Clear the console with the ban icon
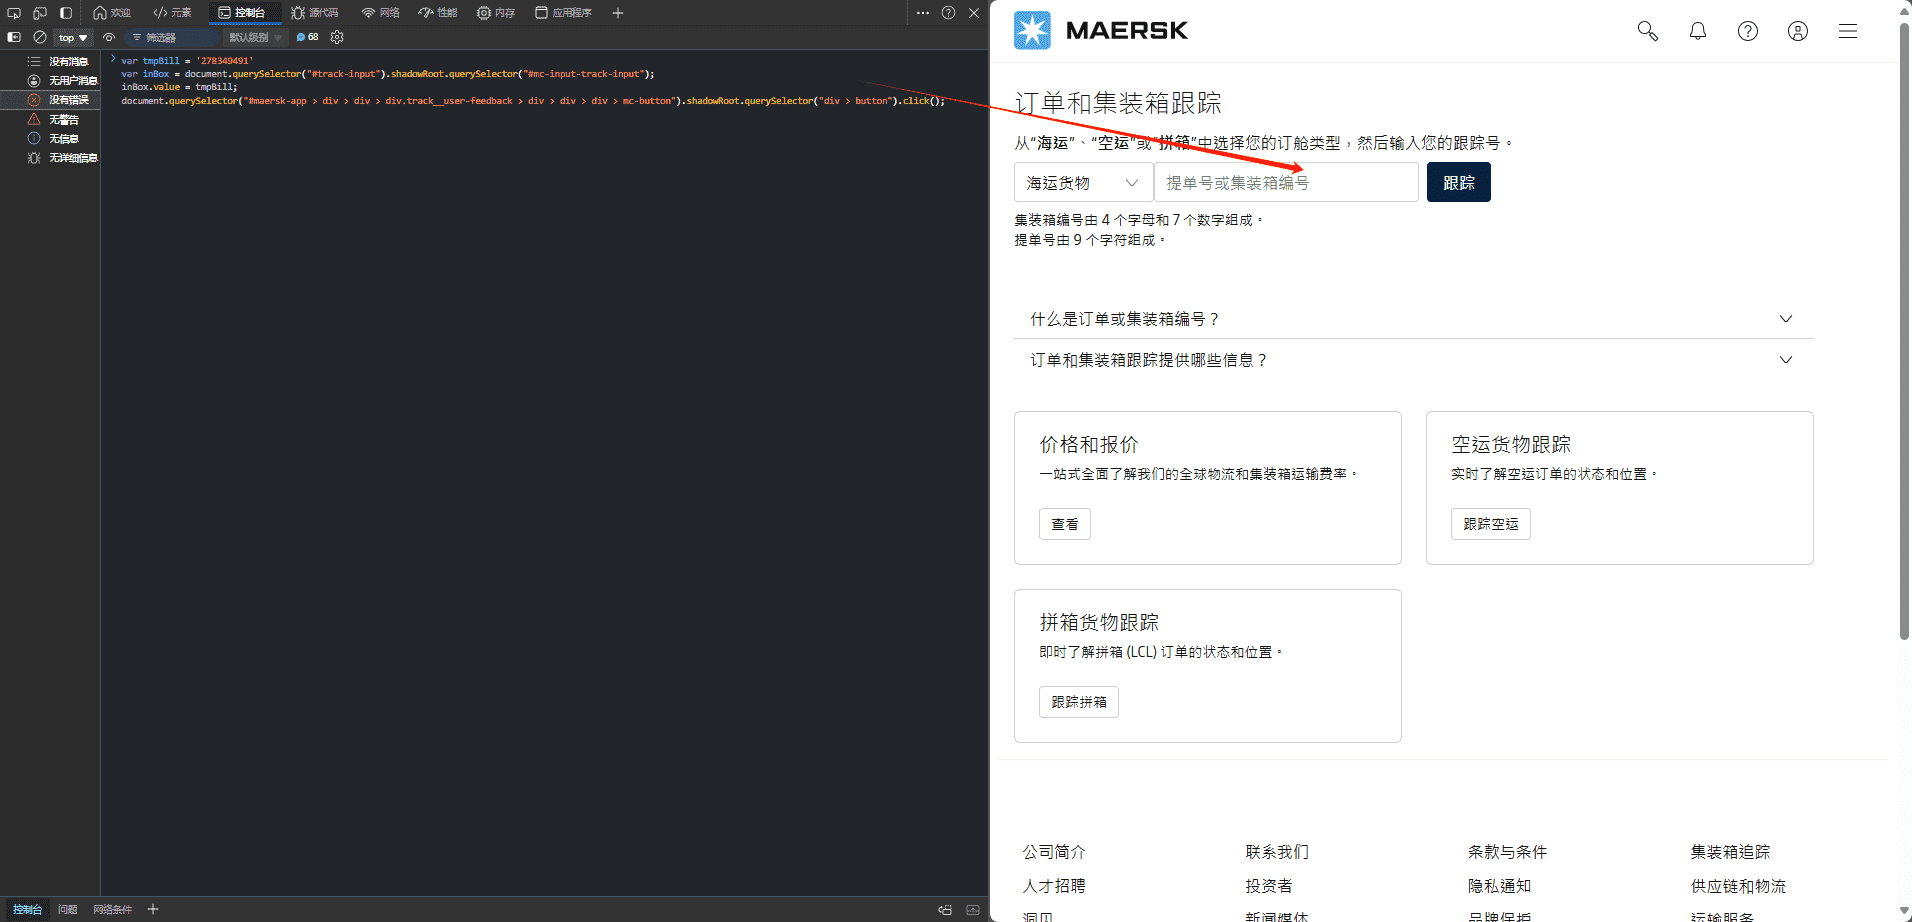The width and height of the screenshot is (1912, 922). click(40, 37)
